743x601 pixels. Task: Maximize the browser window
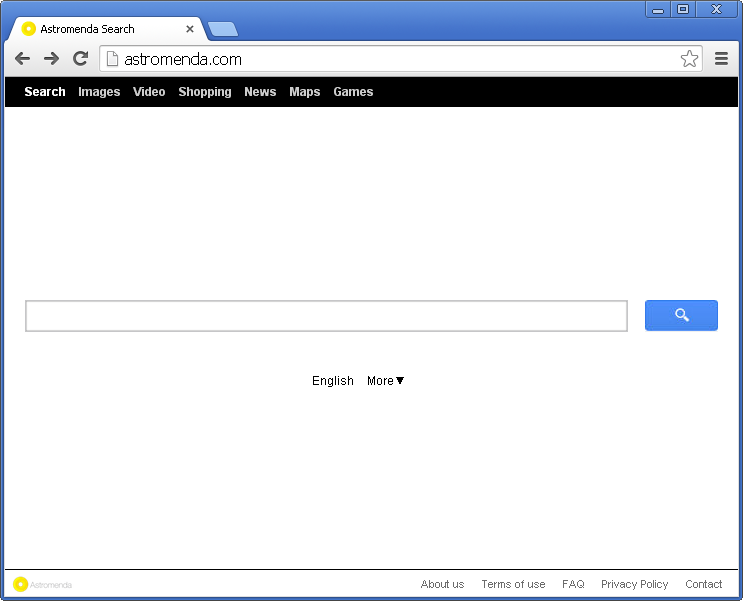click(x=683, y=9)
